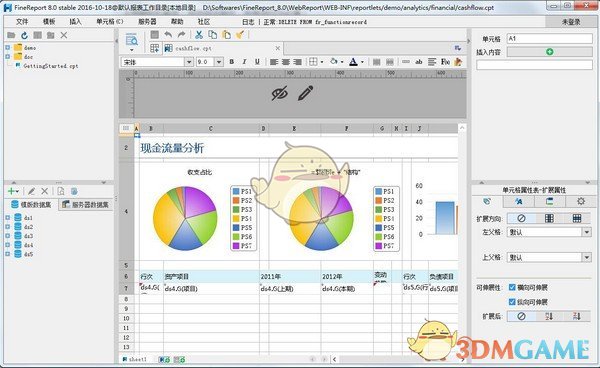
Task: Open the 文件 menu
Action: pyautogui.click(x=22, y=22)
